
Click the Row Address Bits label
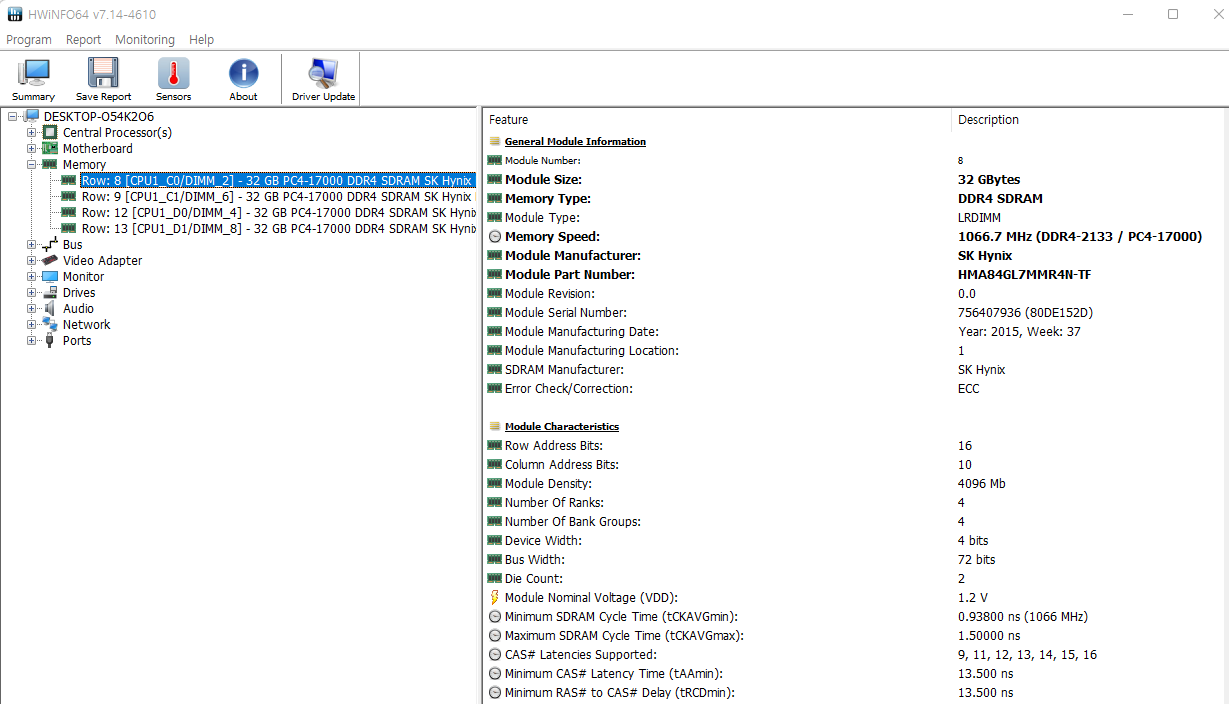click(x=554, y=446)
